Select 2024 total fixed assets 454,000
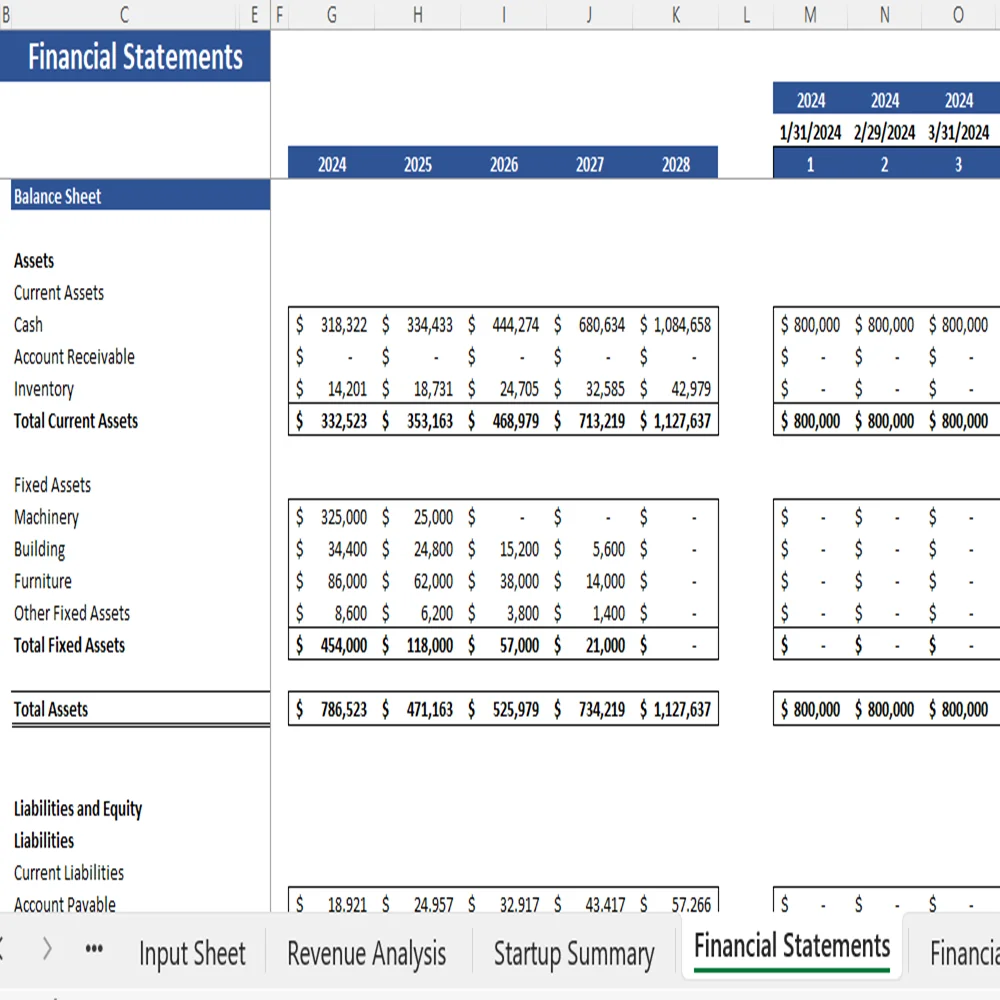 point(332,645)
